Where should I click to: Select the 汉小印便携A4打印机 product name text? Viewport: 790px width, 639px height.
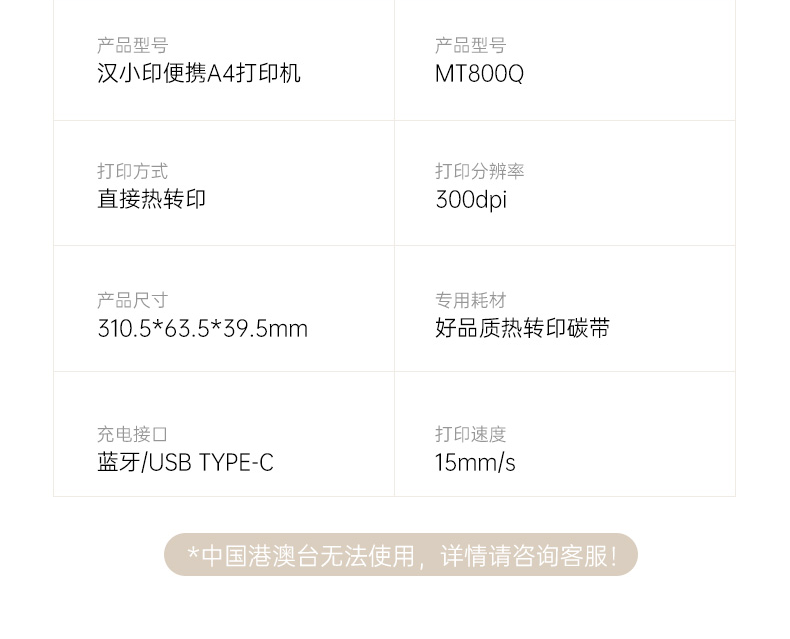199,74
